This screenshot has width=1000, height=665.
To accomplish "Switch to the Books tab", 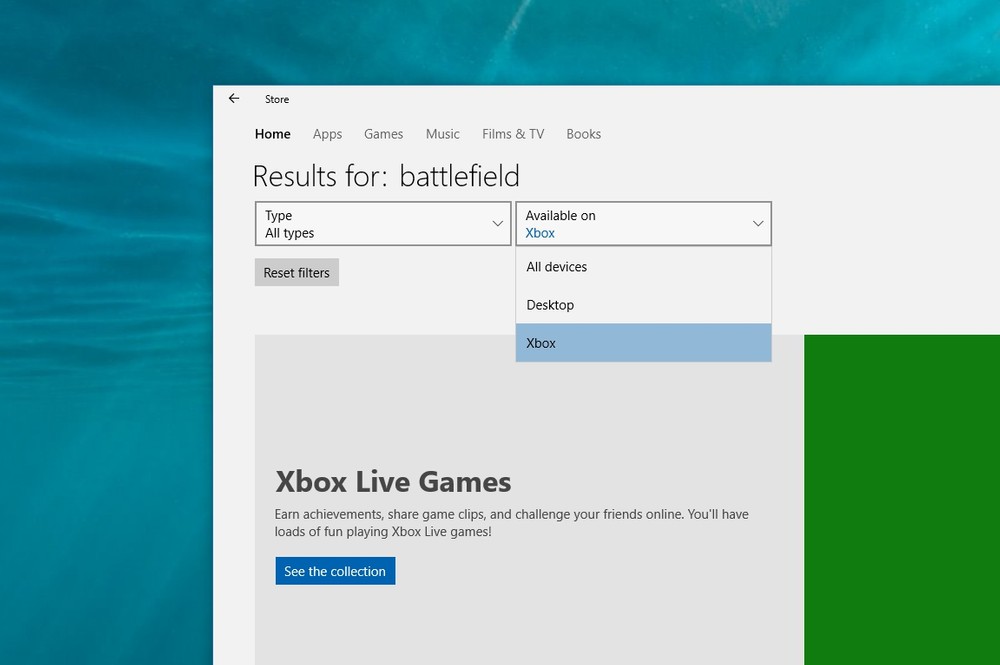I will tap(583, 134).
